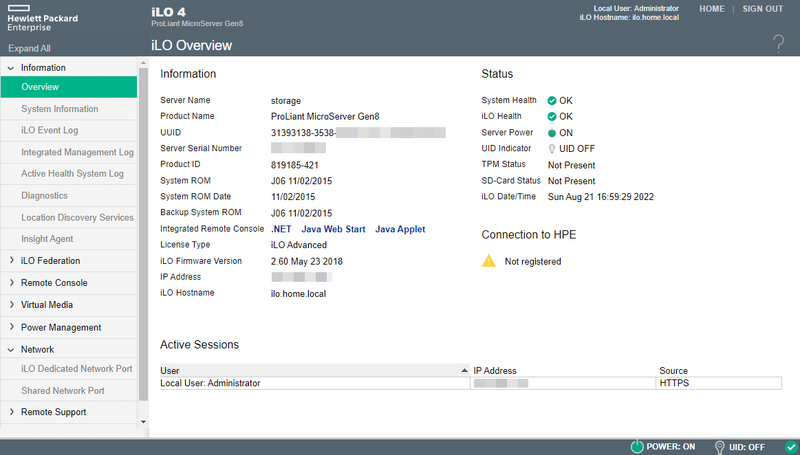Open the Integrated Management Log
The image size is (800, 455).
pyautogui.click(x=69, y=152)
